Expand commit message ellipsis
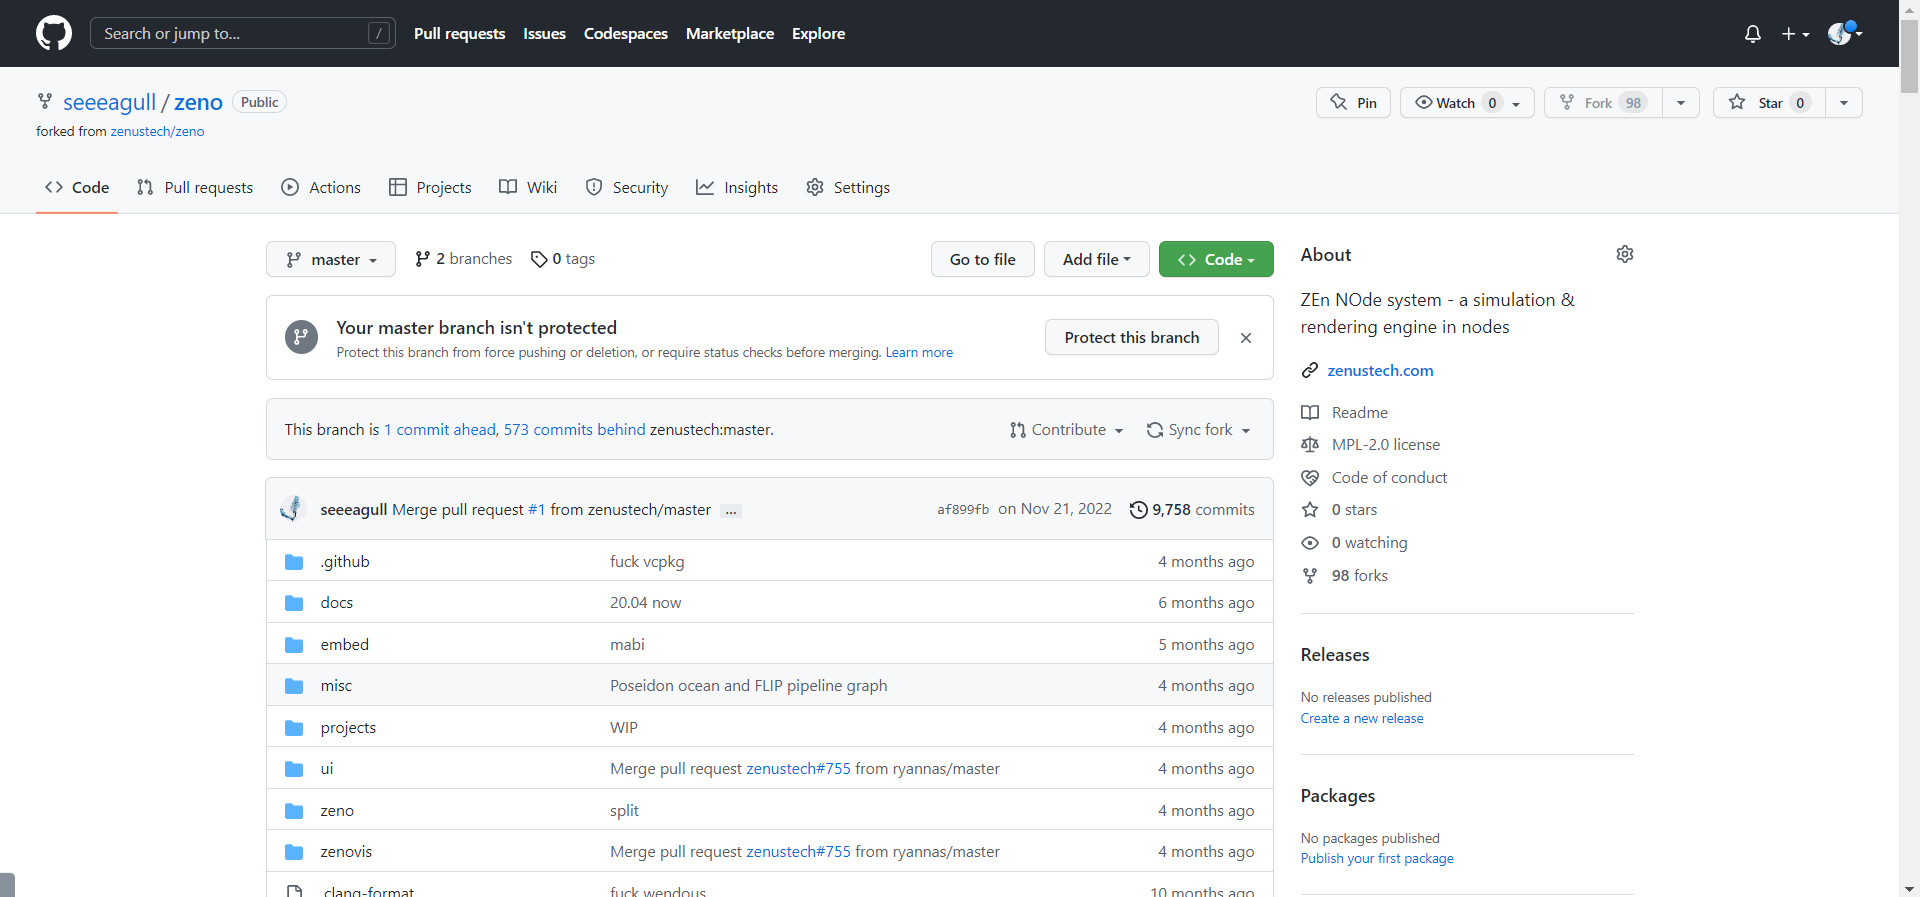 731,510
